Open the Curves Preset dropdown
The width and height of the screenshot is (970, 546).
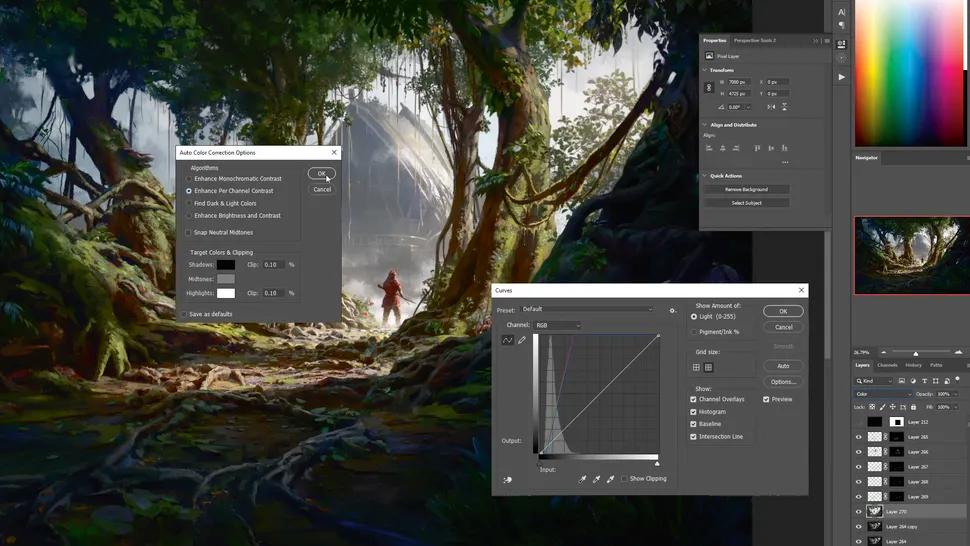pyautogui.click(x=586, y=309)
